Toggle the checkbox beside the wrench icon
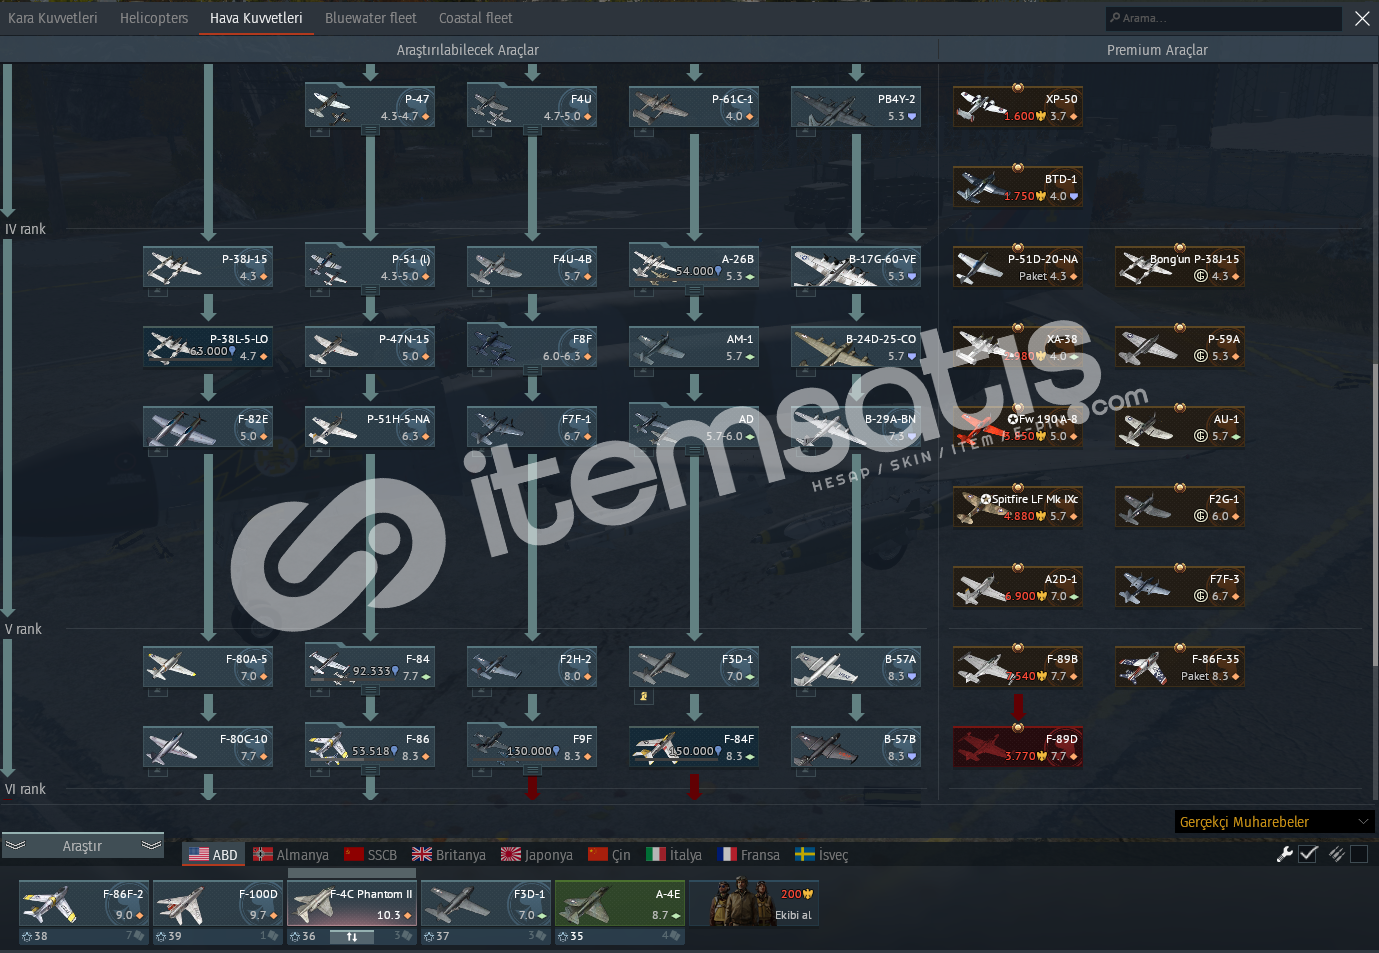Image resolution: width=1379 pixels, height=953 pixels. click(1308, 854)
